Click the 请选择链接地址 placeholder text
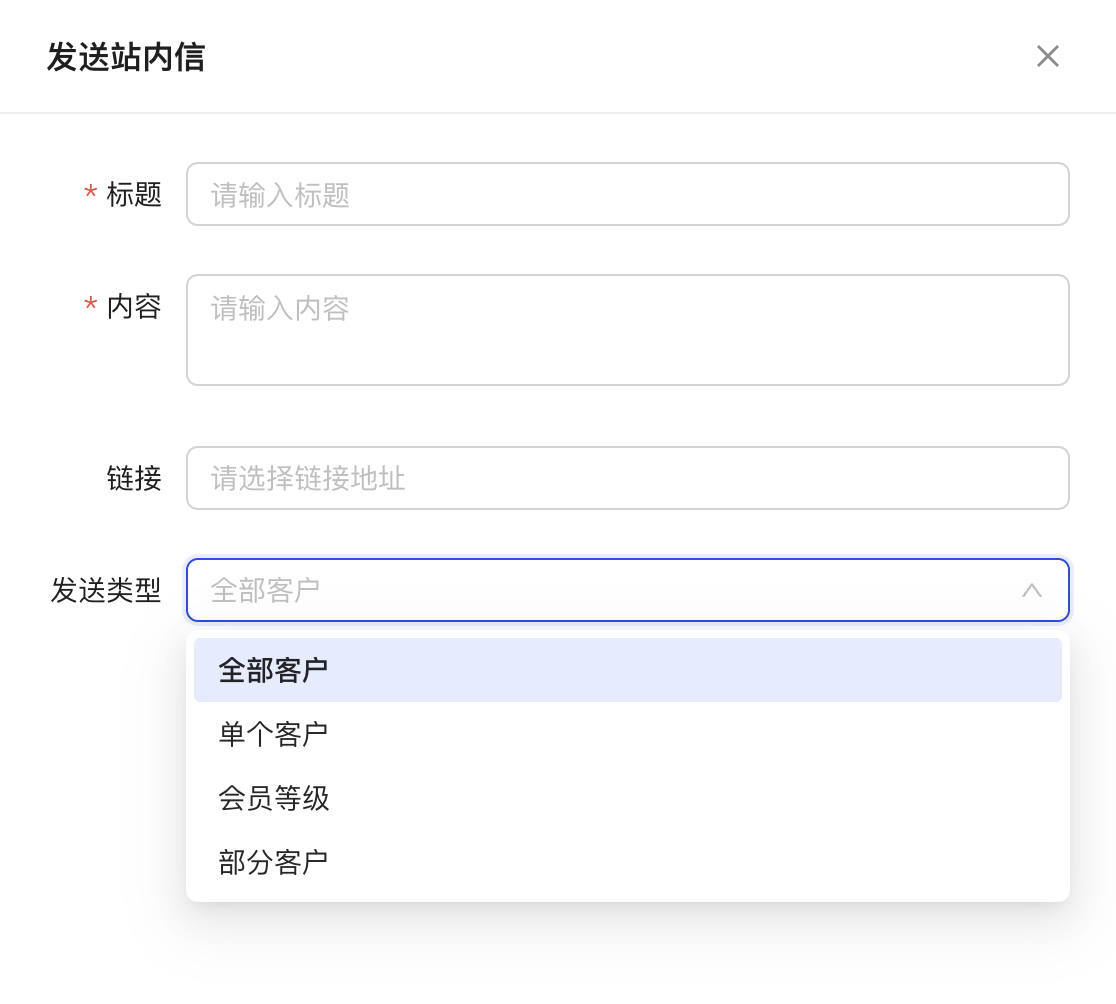 pos(308,478)
